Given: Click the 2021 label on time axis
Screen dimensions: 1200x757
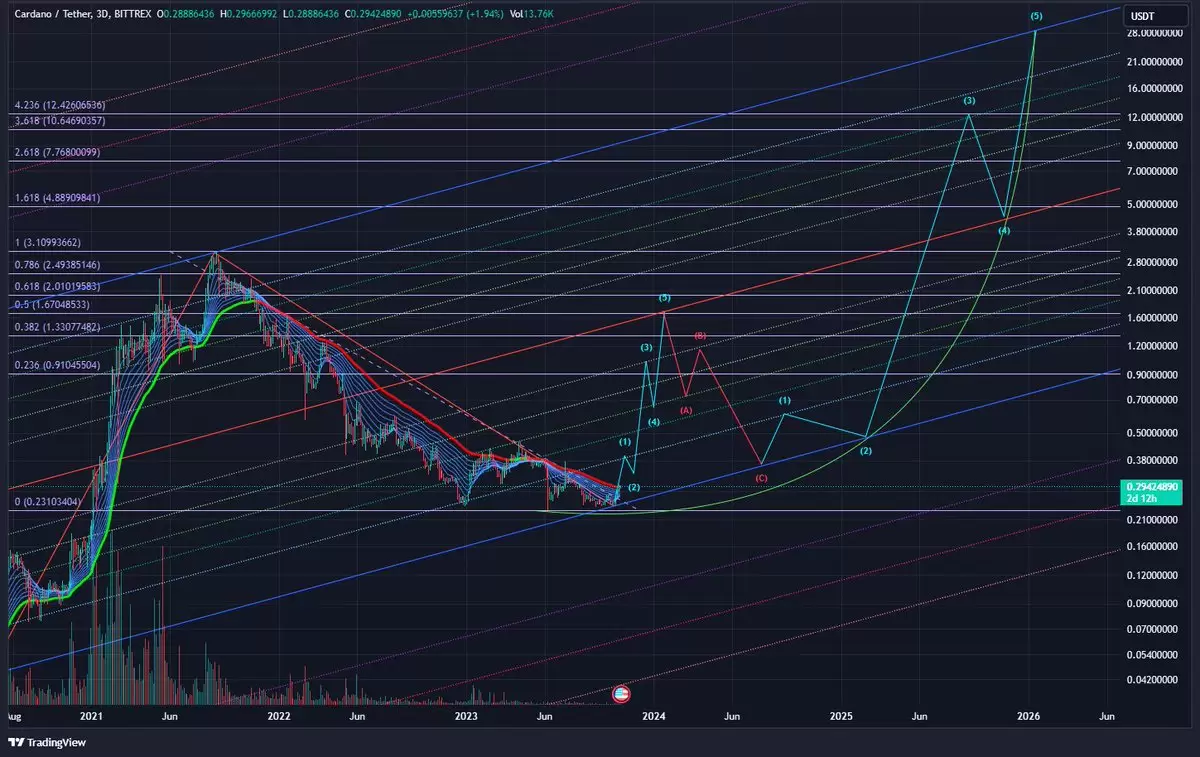Looking at the screenshot, I should [92, 716].
